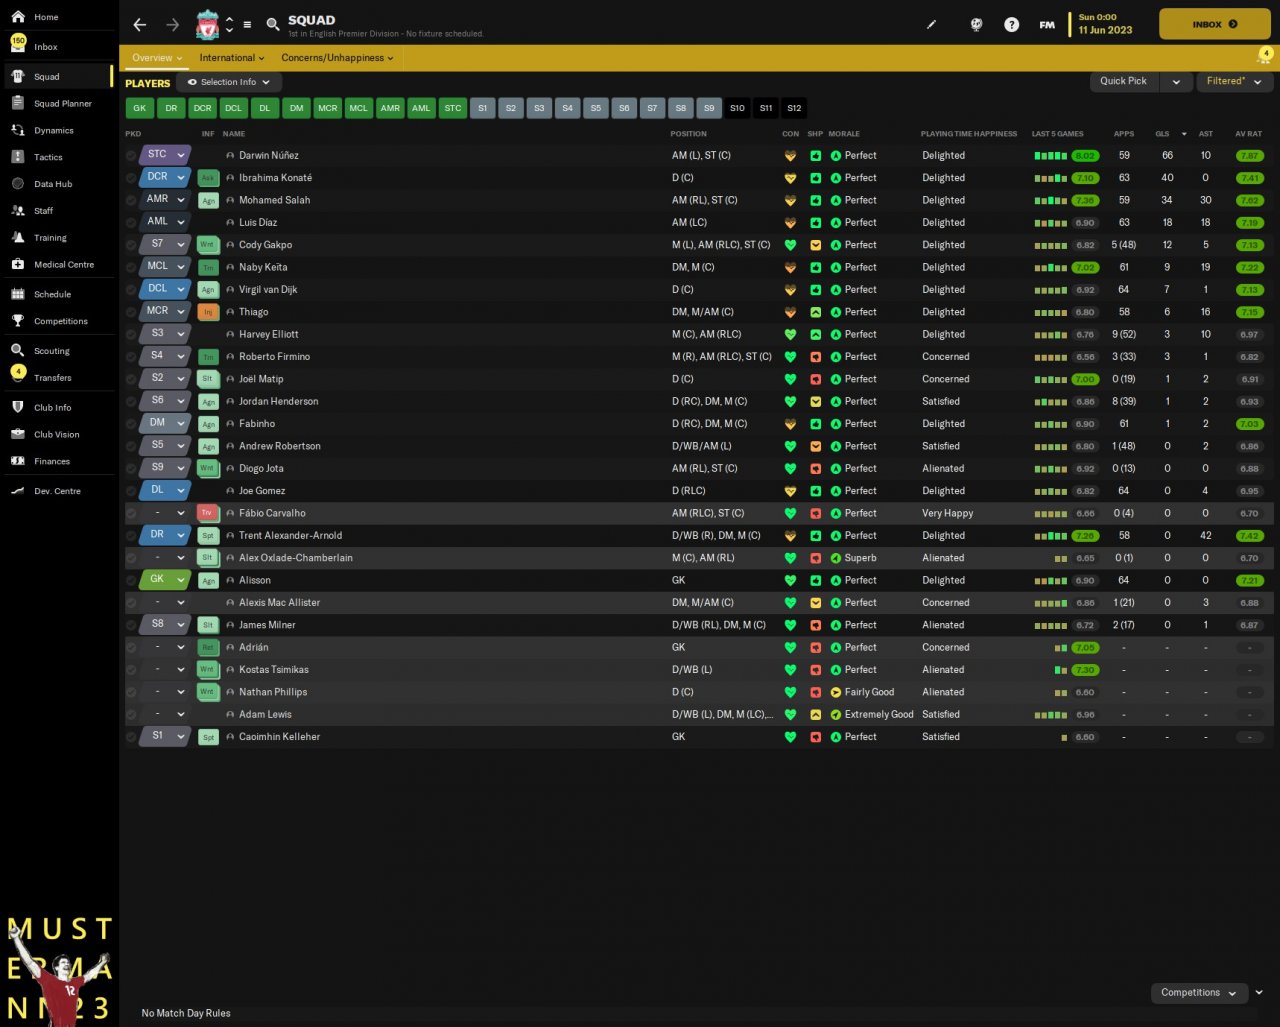This screenshot has height=1027, width=1280.
Task: Click the search magnifier beside SQUAD
Action: 273,25
